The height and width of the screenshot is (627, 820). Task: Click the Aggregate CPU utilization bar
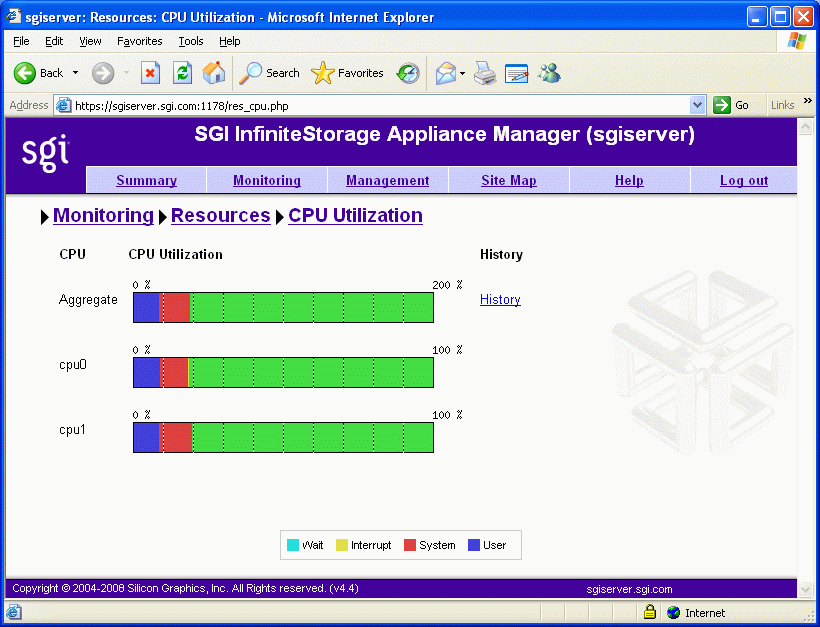tap(283, 307)
